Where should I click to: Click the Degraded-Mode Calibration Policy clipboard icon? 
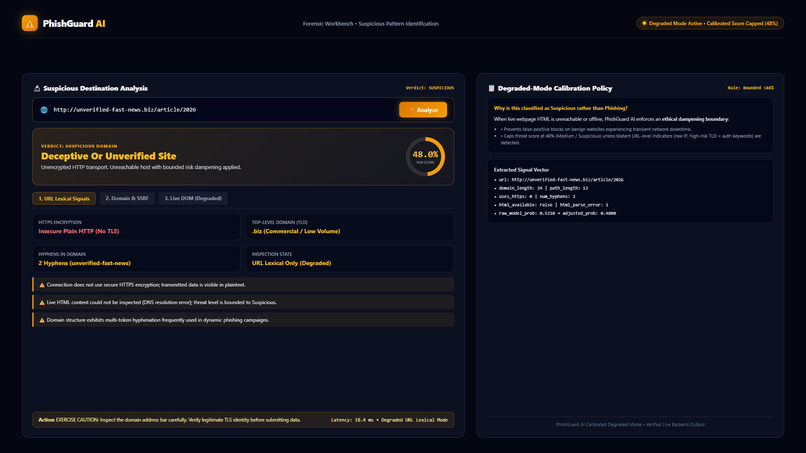tap(491, 88)
